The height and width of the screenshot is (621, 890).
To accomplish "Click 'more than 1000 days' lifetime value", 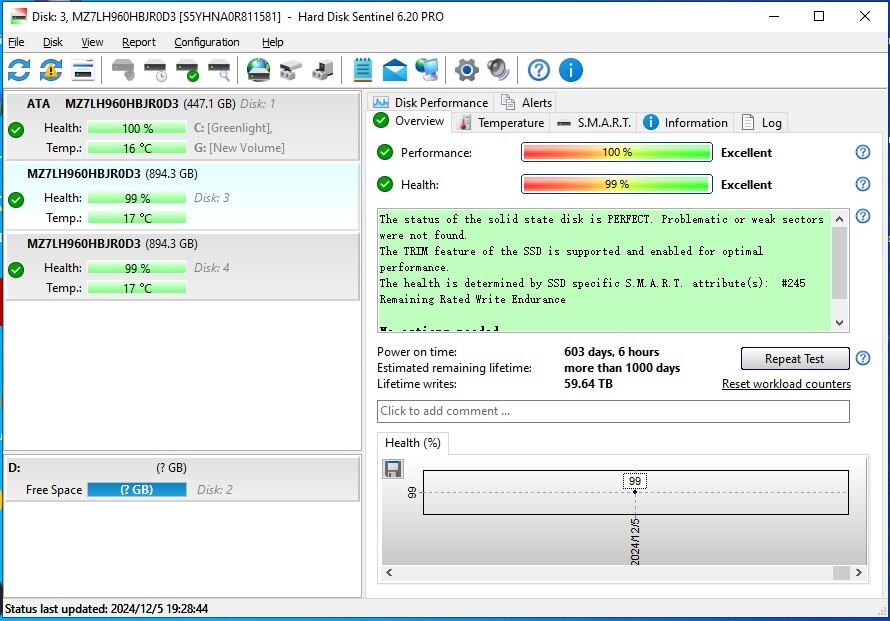I will (622, 368).
